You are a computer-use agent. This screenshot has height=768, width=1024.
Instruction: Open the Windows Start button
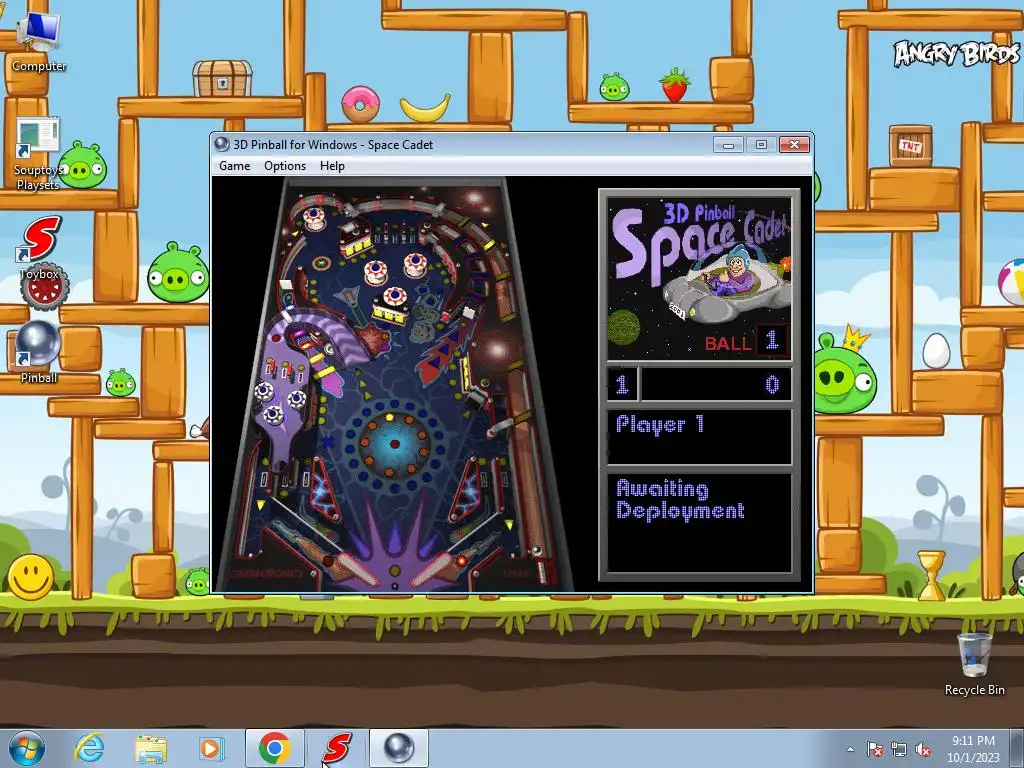pos(27,748)
